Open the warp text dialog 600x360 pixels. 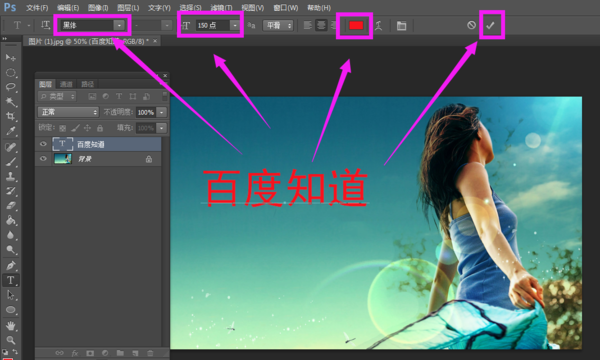(x=378, y=26)
